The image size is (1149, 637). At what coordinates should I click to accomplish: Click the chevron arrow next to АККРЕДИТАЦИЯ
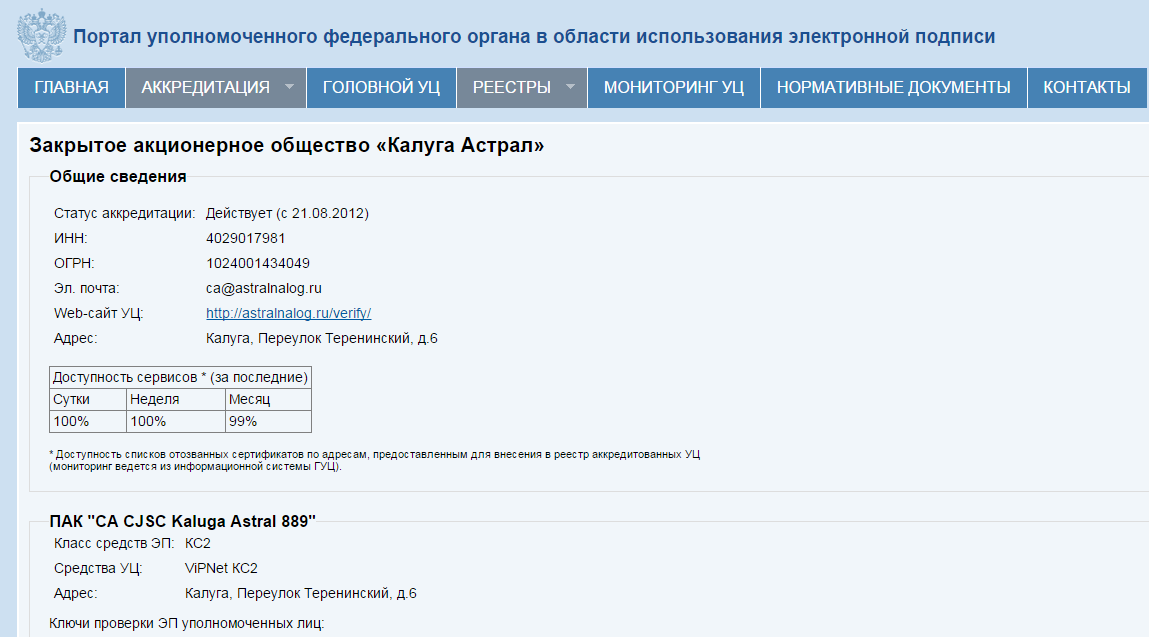[289, 87]
